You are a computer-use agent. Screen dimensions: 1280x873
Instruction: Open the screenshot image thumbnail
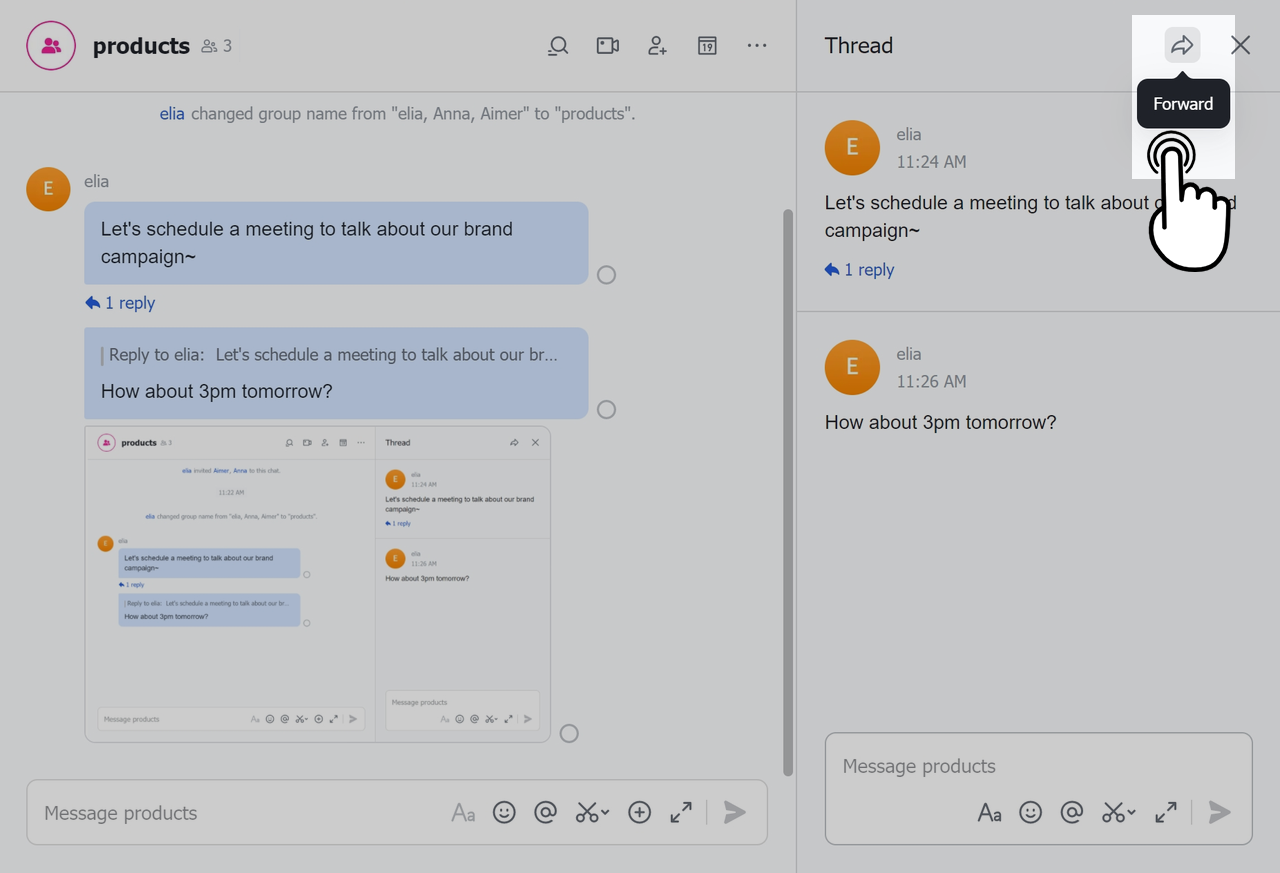[x=317, y=584]
